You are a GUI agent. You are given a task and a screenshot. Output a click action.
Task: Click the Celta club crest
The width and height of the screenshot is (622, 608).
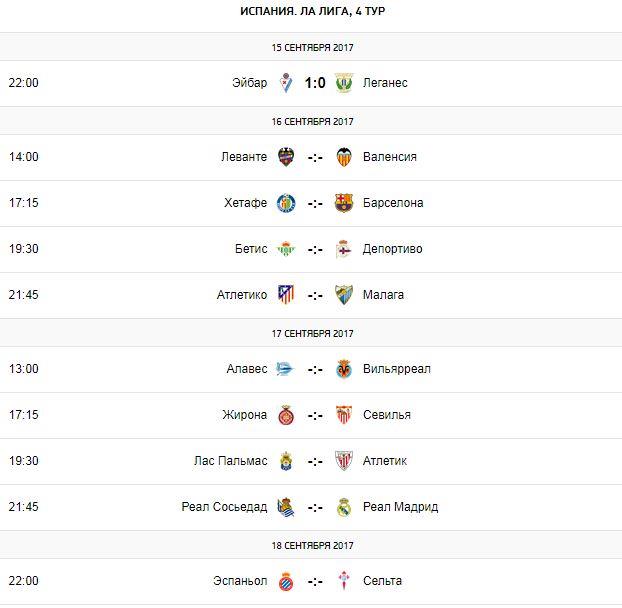[x=345, y=581]
